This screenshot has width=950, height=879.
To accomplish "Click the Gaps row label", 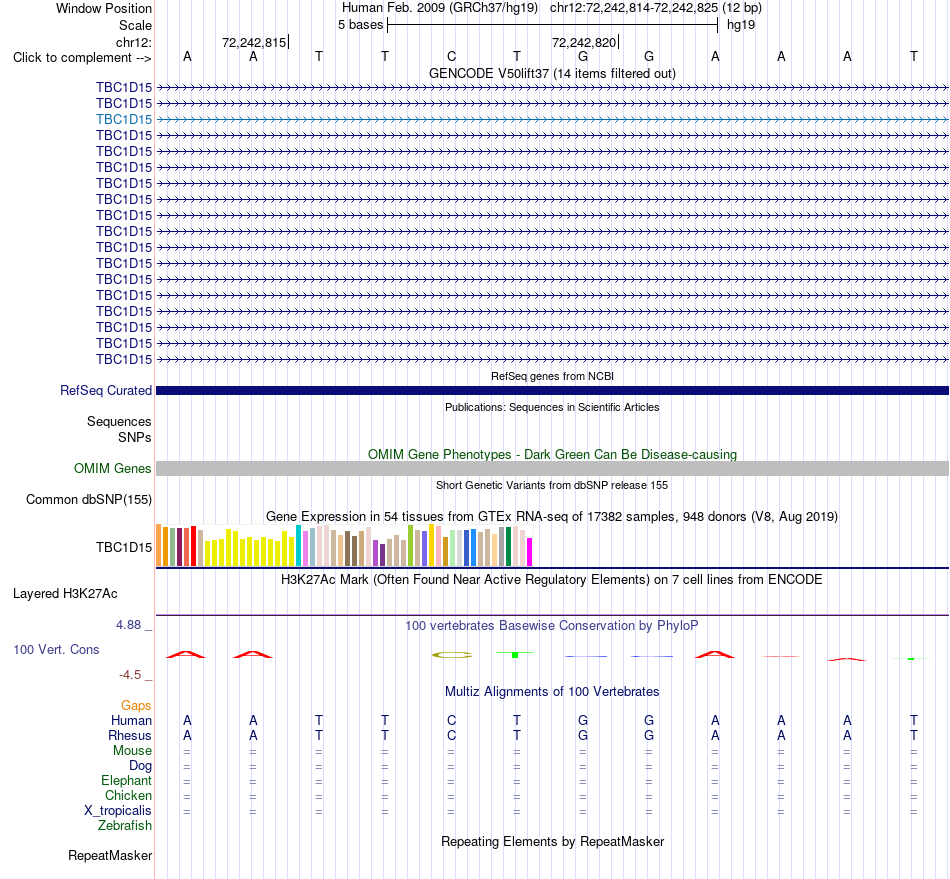I will tap(136, 705).
